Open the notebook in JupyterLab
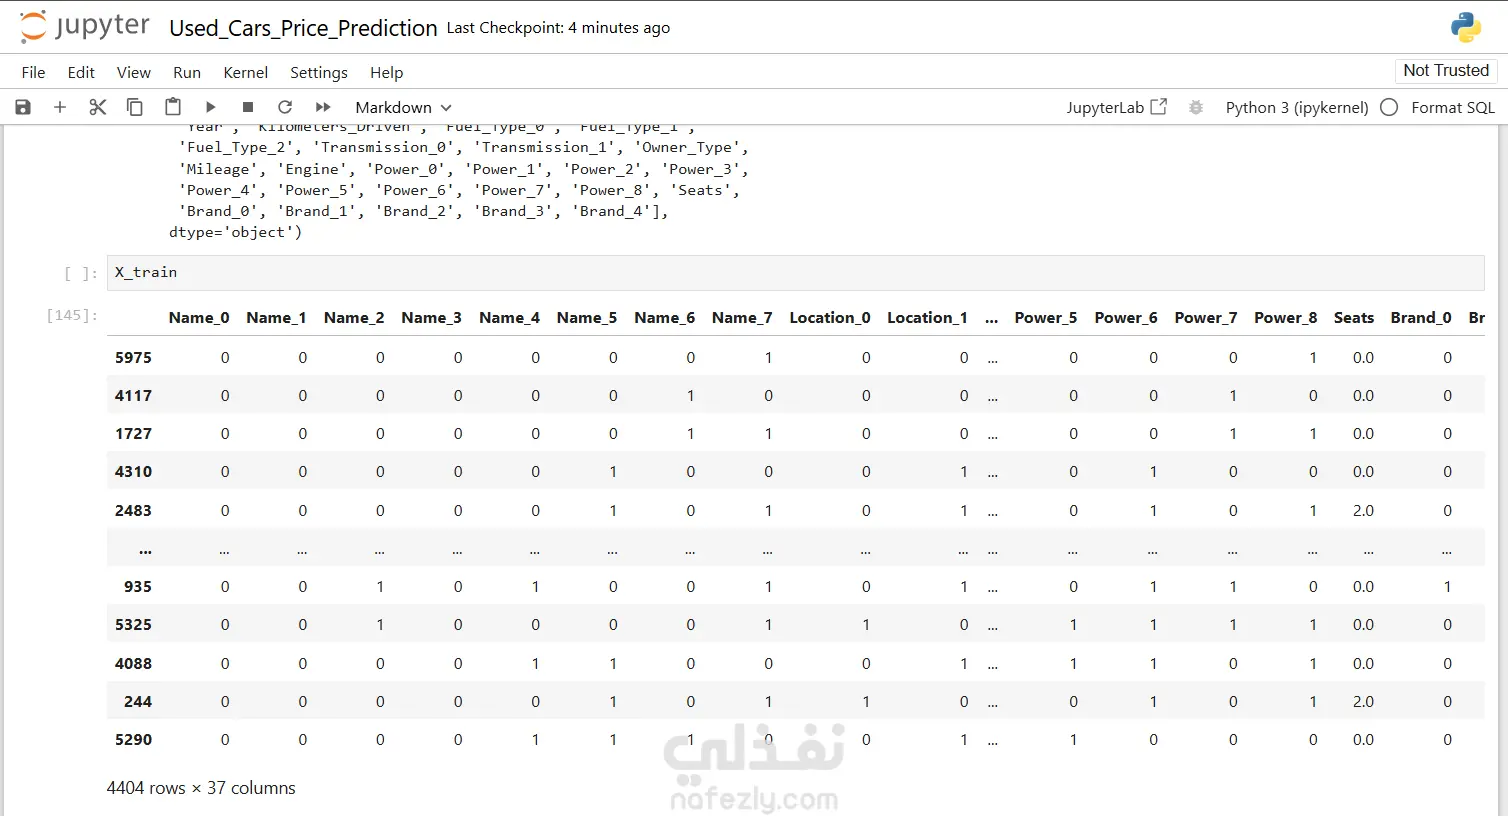1508x816 pixels. tap(1116, 107)
